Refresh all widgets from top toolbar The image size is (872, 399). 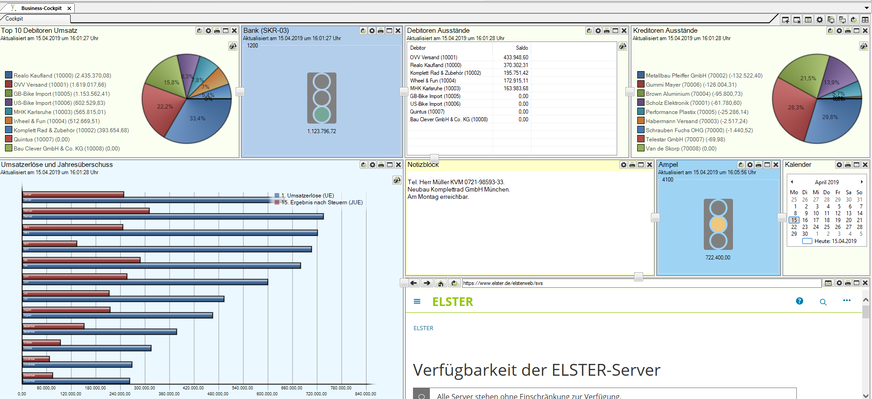(x=854, y=19)
